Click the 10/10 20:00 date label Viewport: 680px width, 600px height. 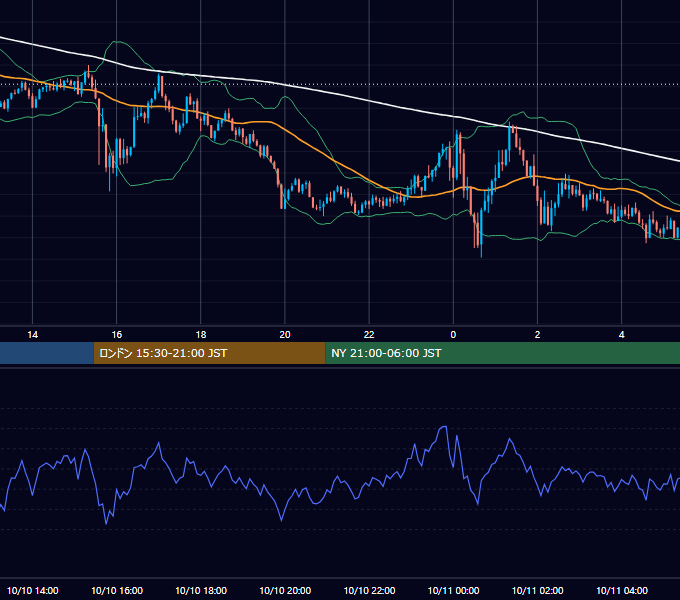[285, 590]
